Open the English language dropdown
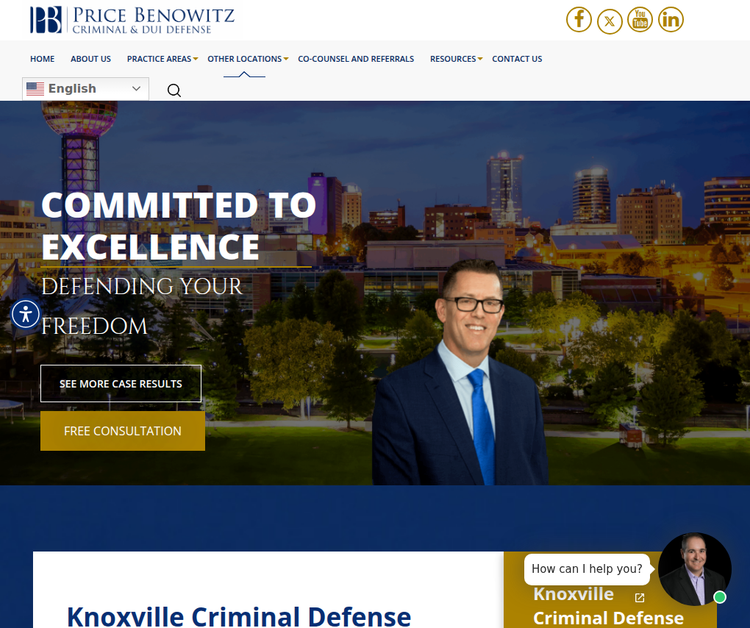Viewport: 750px width, 628px height. 86,88
